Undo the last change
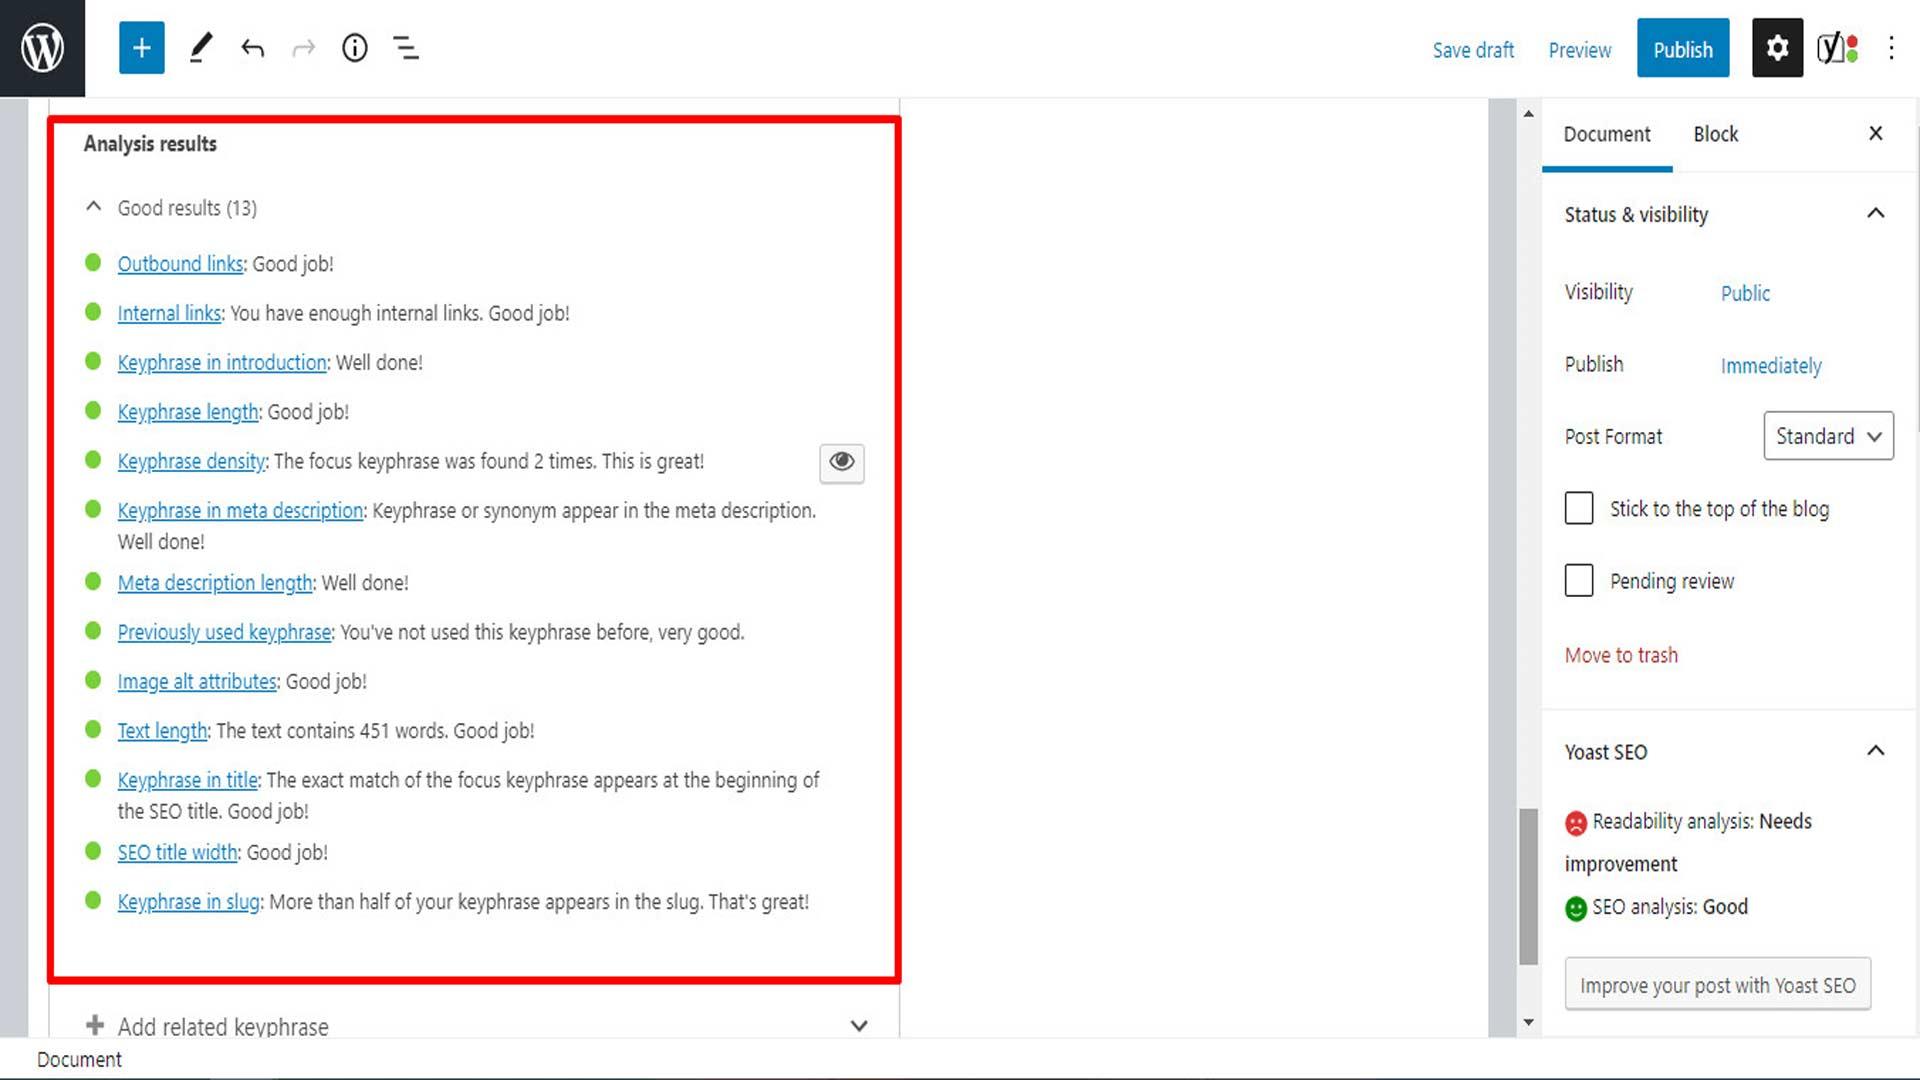Image resolution: width=1920 pixels, height=1080 pixels. [251, 47]
